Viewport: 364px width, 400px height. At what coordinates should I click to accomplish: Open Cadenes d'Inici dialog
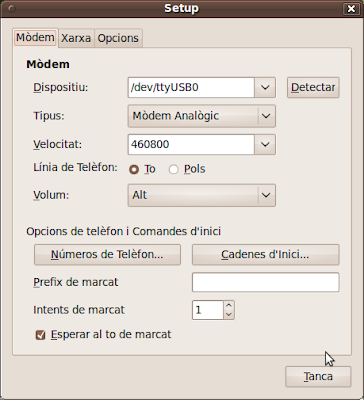(265, 255)
